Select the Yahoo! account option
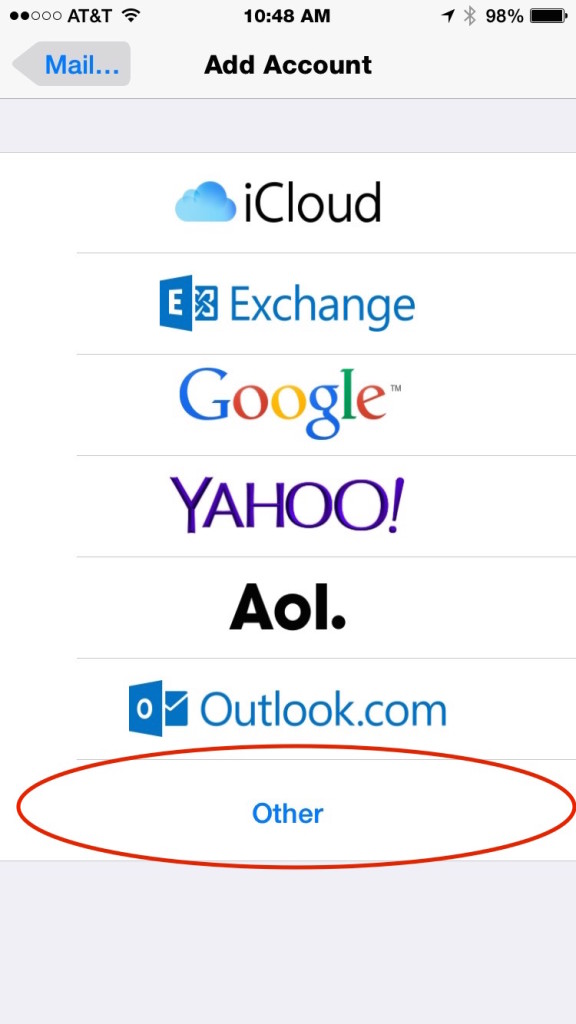Image resolution: width=576 pixels, height=1024 pixels. point(288,506)
